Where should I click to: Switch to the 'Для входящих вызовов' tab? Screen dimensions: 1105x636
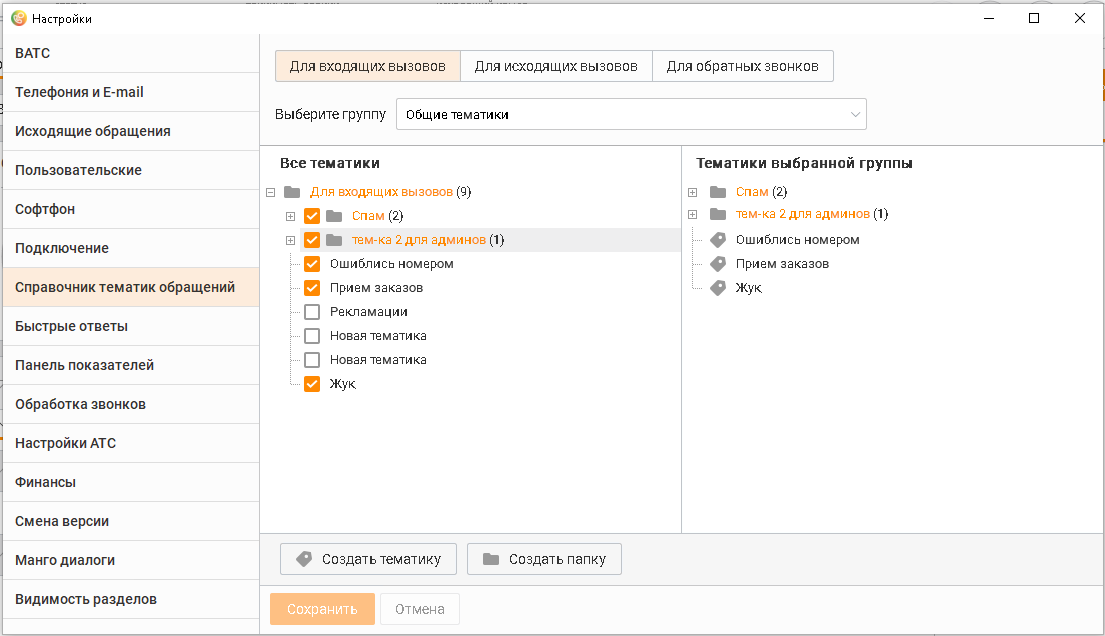coord(368,66)
